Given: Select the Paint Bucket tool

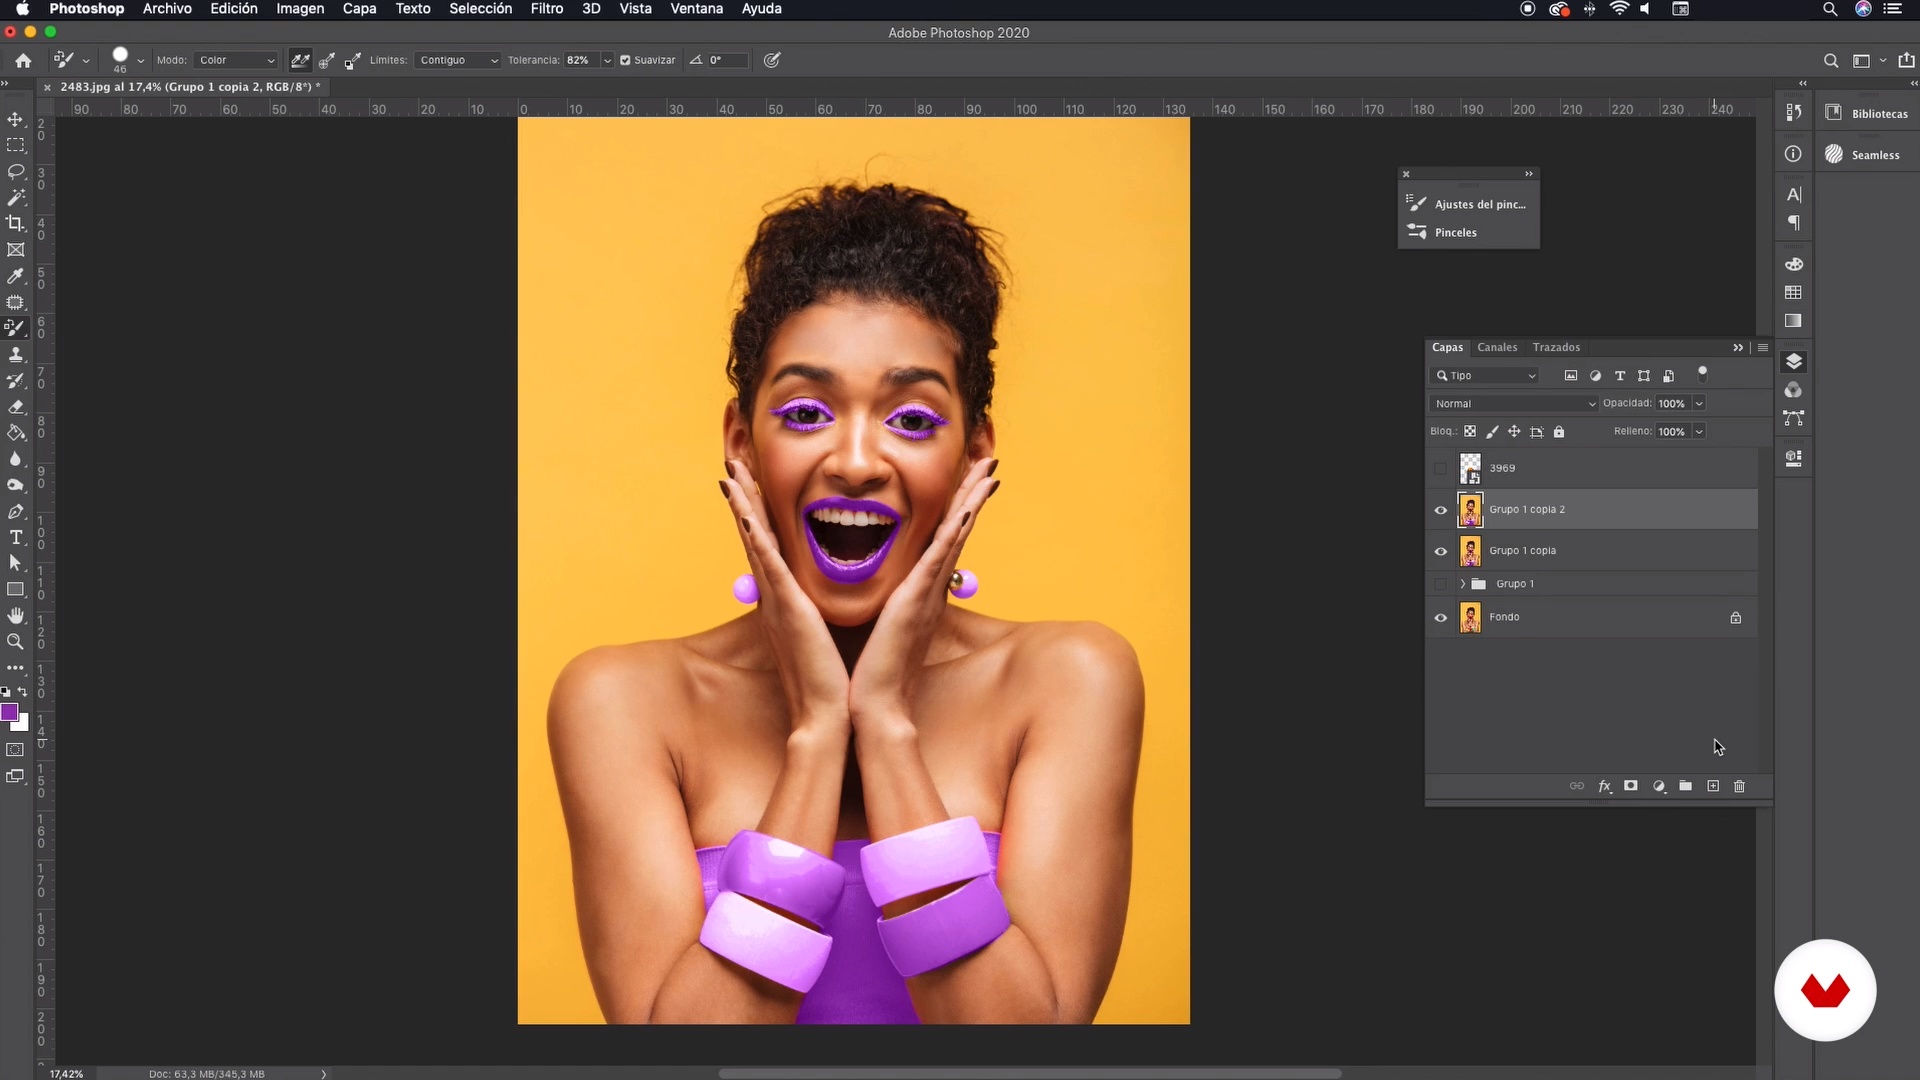Looking at the screenshot, I should [16, 433].
